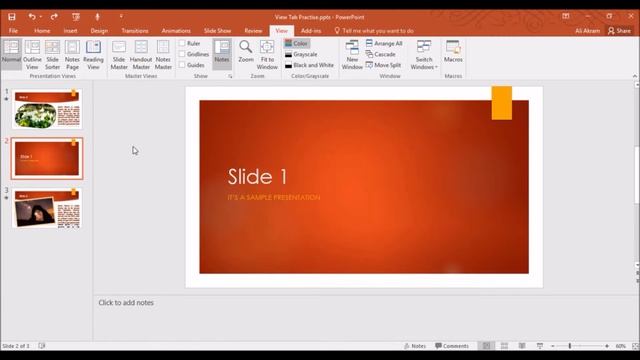Switch to the Home tab
This screenshot has height=360, width=640.
[x=42, y=31]
